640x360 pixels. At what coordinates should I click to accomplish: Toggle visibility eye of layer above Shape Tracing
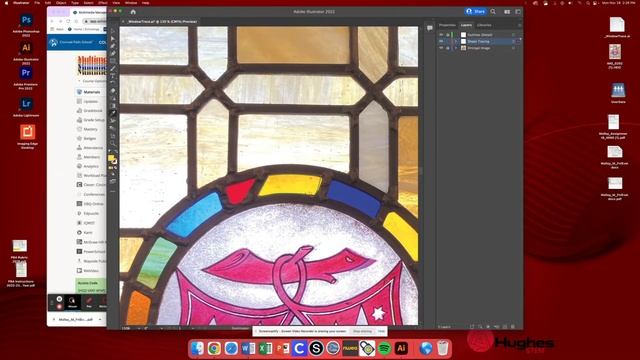pos(441,35)
